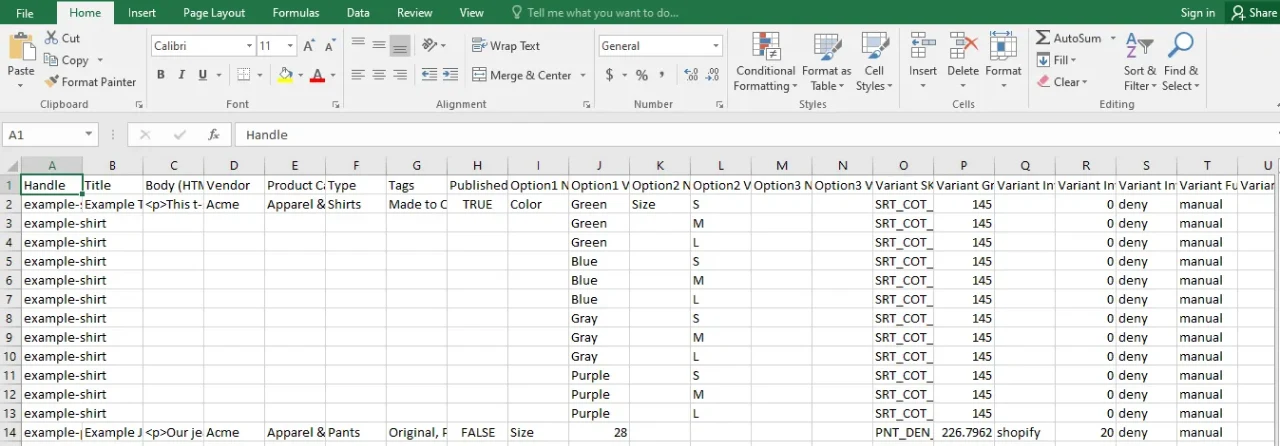The width and height of the screenshot is (1280, 446).
Task: Open the Borders dropdown
Action: coord(258,75)
